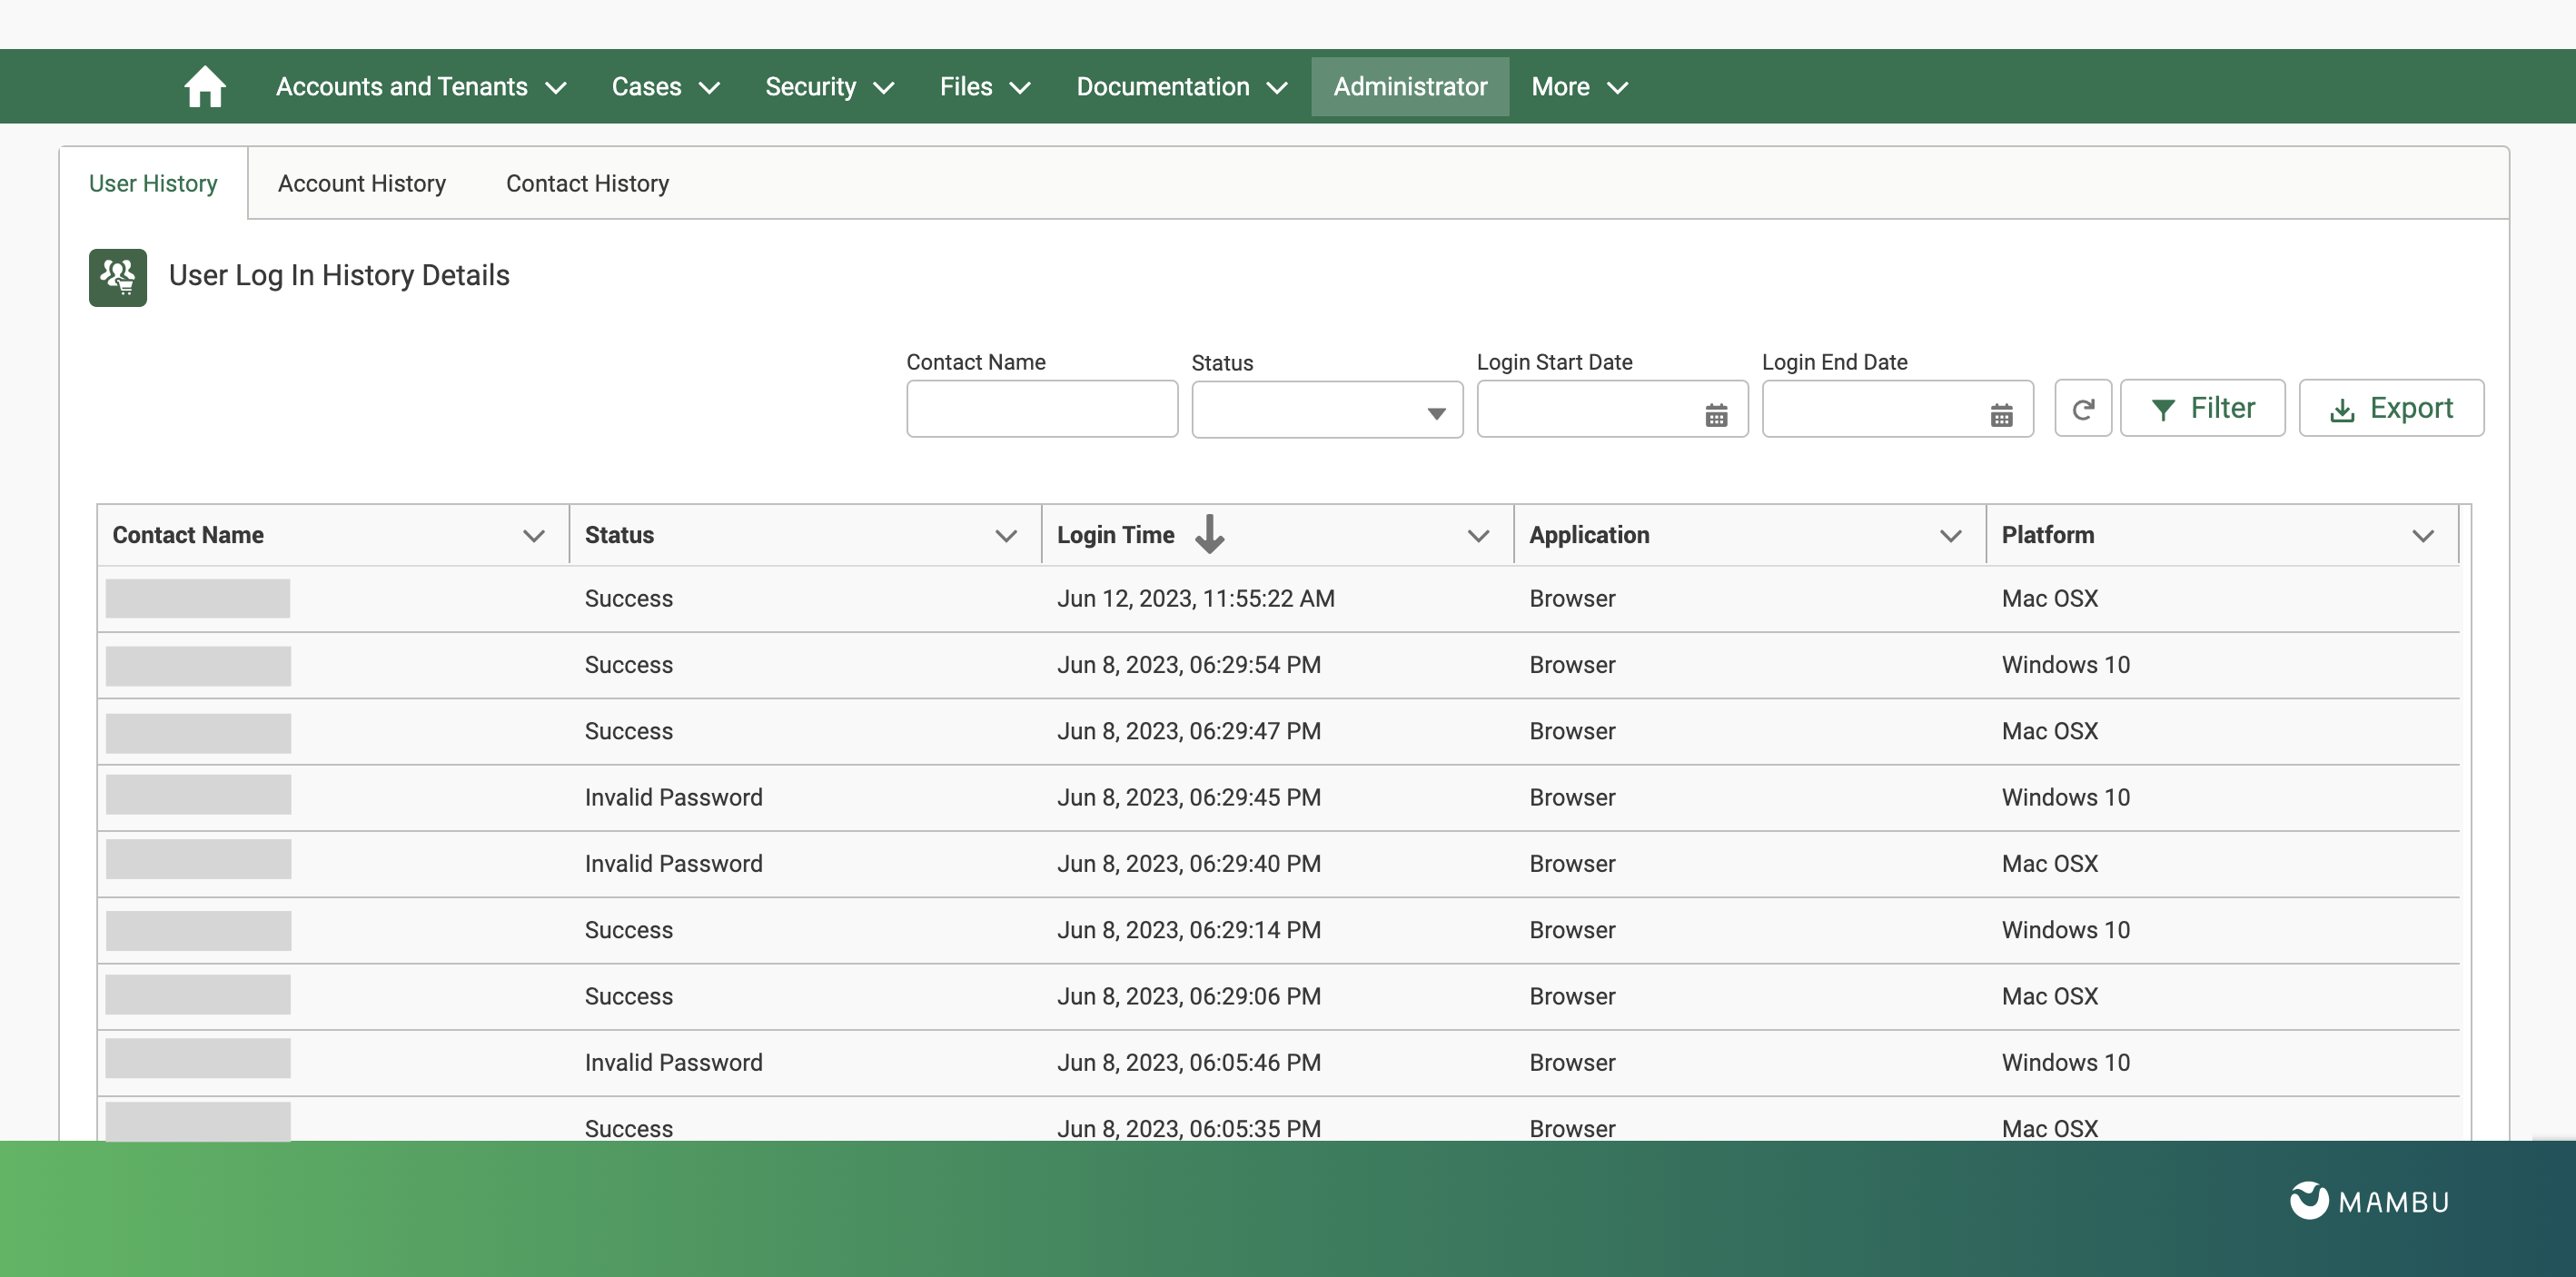Switch to the Account History tab
Viewport: 2576px width, 1277px height.
[x=362, y=183]
